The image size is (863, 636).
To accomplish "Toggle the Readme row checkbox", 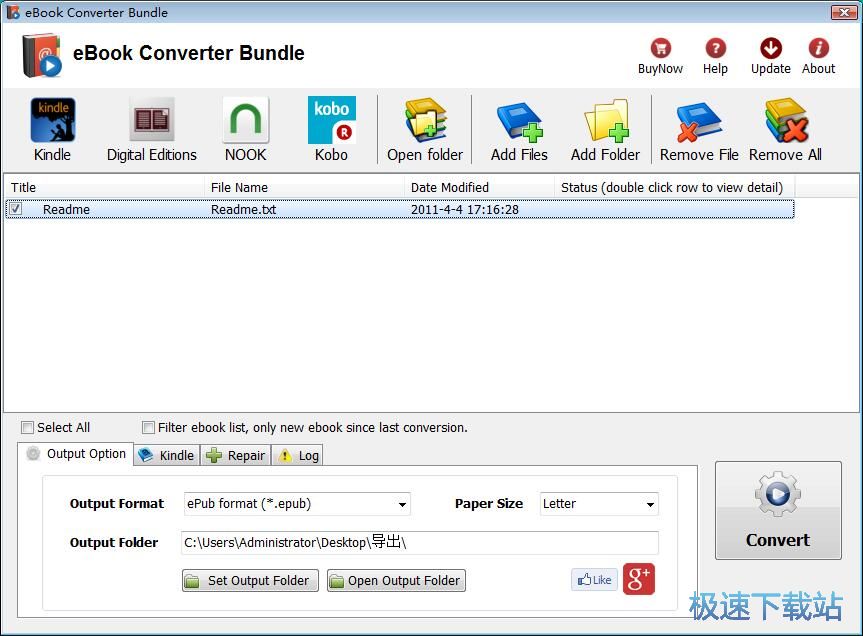I will click(x=16, y=209).
